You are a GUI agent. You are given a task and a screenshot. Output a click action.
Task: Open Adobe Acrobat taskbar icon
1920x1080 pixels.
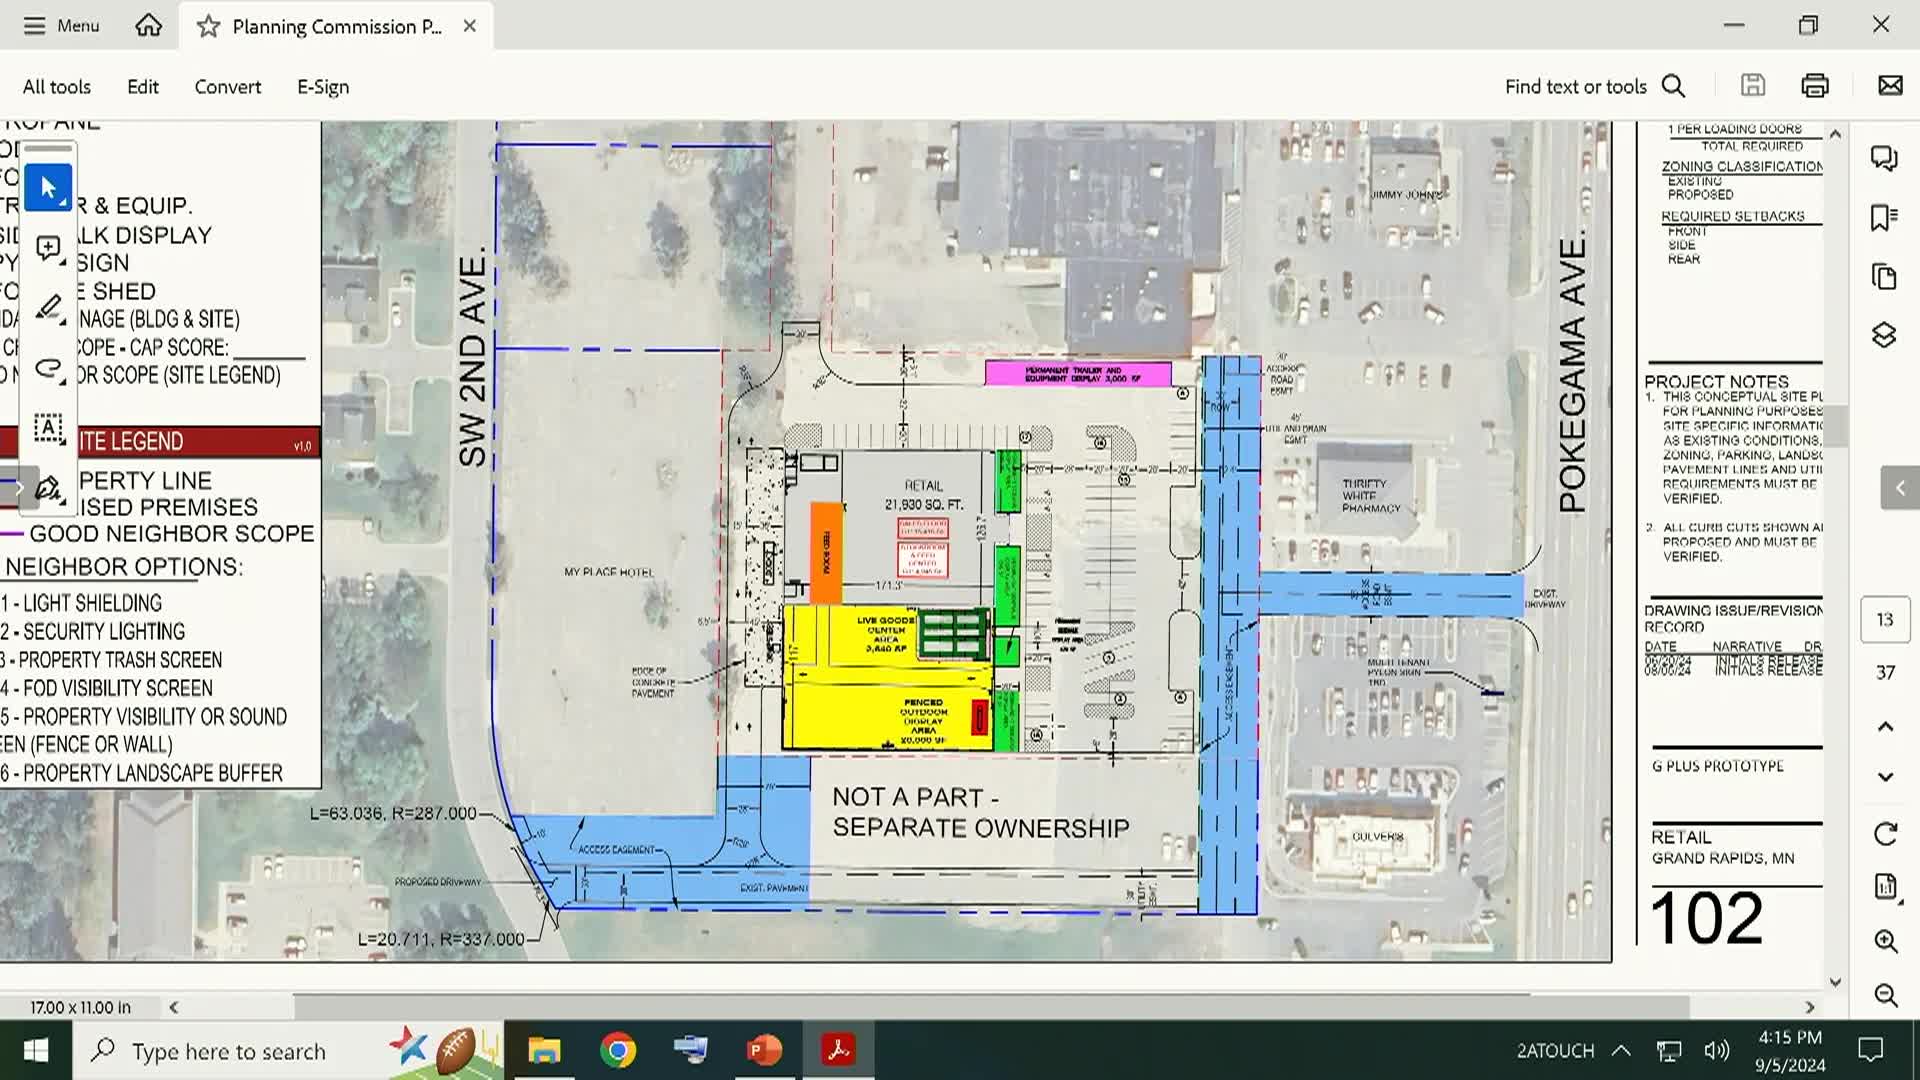pos(838,1051)
